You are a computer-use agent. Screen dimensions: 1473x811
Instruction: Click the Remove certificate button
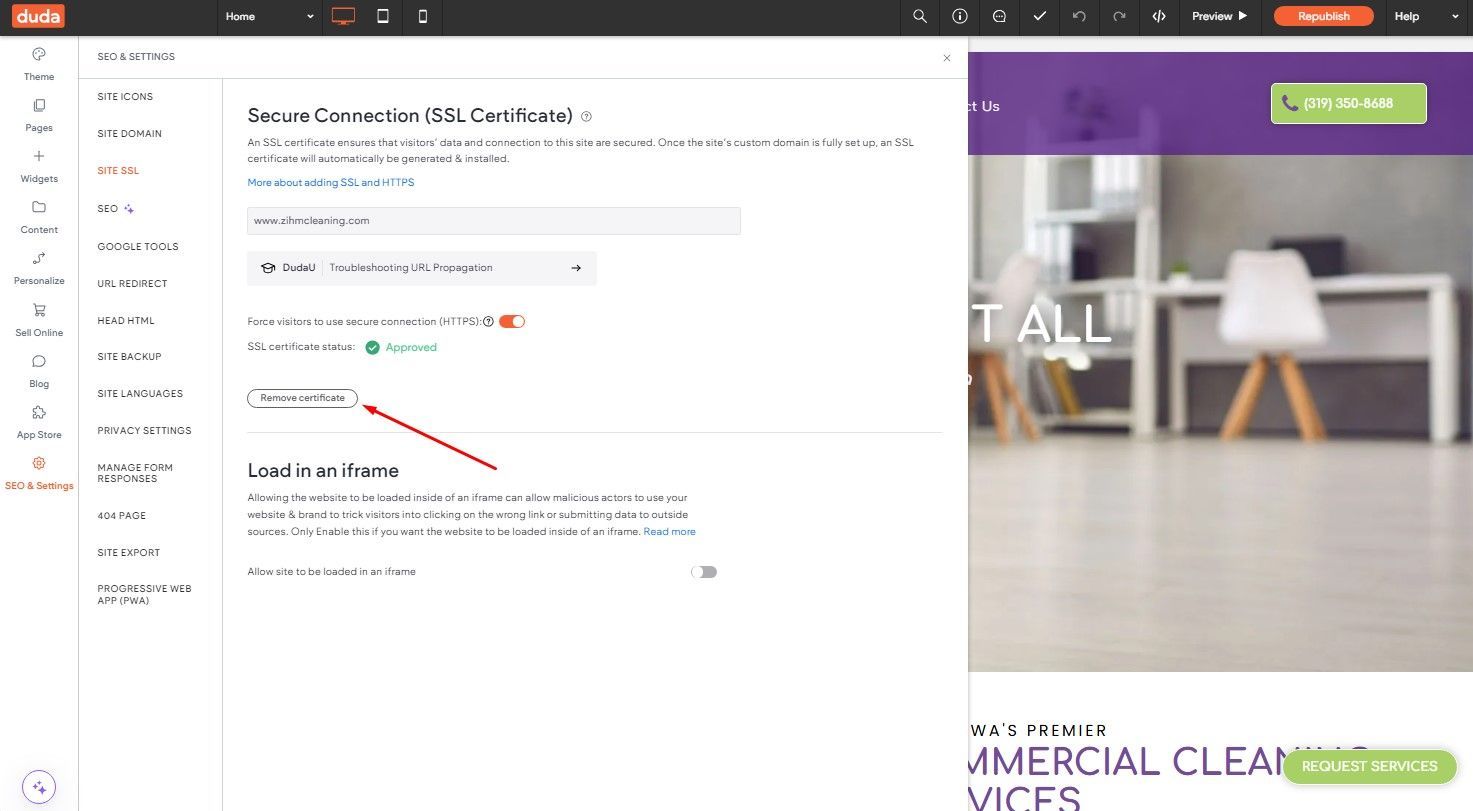[302, 398]
